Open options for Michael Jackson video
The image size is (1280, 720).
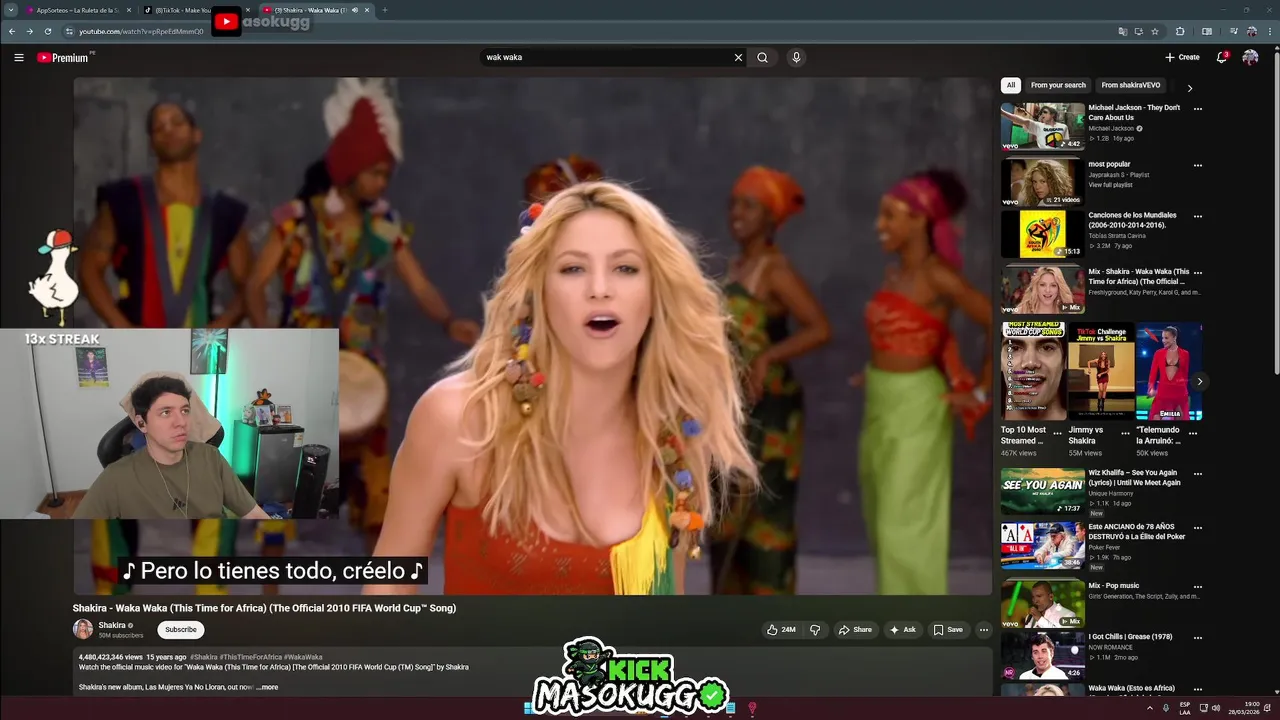tap(1198, 109)
